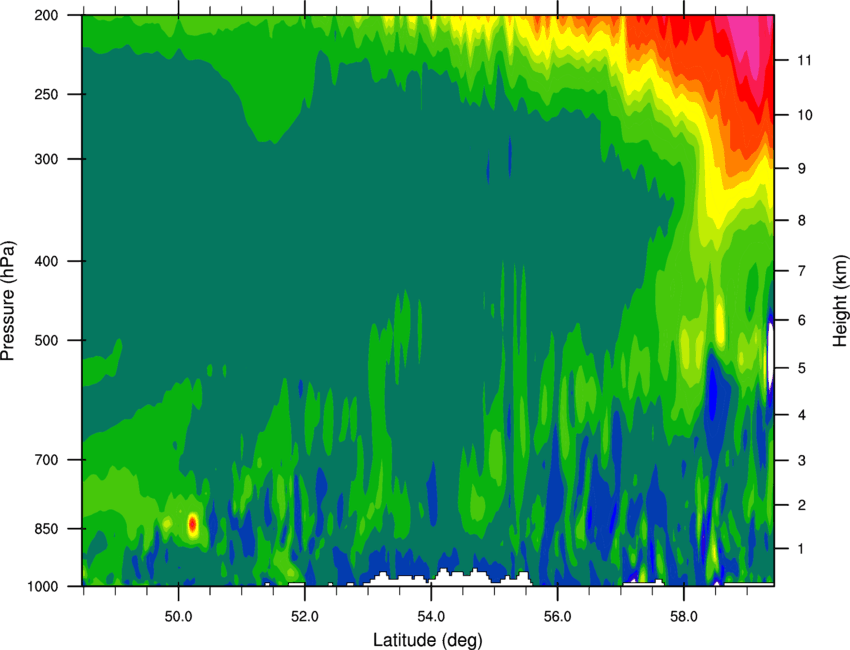Click the 52.0 latitude tick label
This screenshot has width=850, height=650.
coord(305,617)
